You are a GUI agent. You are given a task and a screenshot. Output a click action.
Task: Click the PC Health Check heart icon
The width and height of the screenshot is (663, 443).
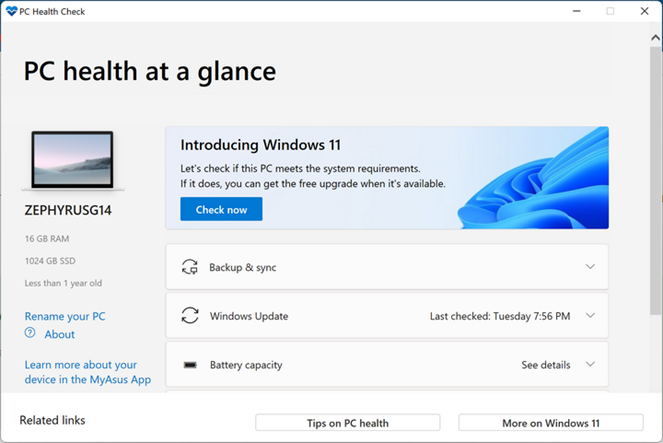point(12,11)
